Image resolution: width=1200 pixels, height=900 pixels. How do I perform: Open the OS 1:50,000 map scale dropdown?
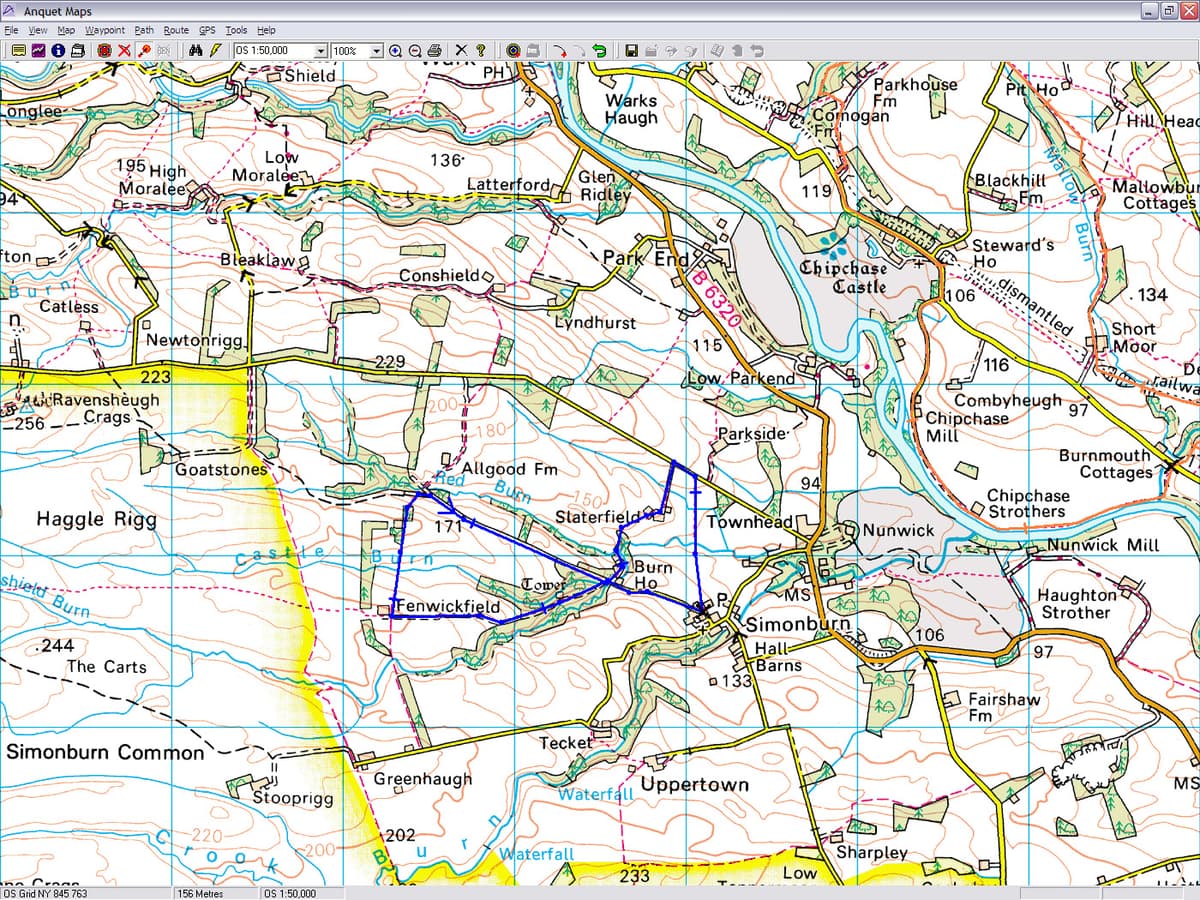pyautogui.click(x=318, y=50)
